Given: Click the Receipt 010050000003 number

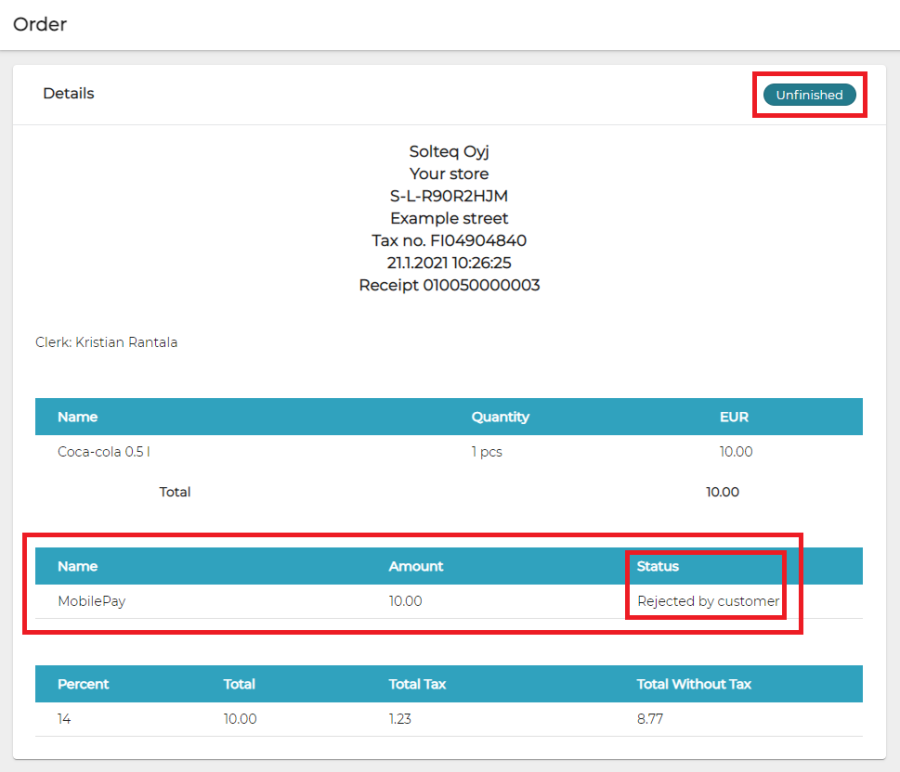Looking at the screenshot, I should pyautogui.click(x=449, y=285).
